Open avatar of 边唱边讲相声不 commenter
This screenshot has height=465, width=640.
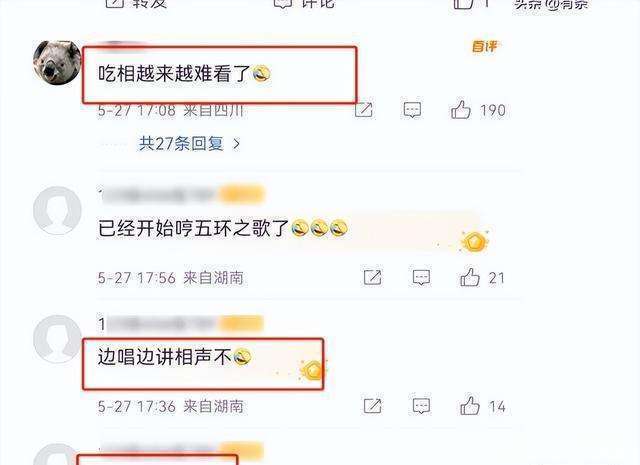(57, 339)
